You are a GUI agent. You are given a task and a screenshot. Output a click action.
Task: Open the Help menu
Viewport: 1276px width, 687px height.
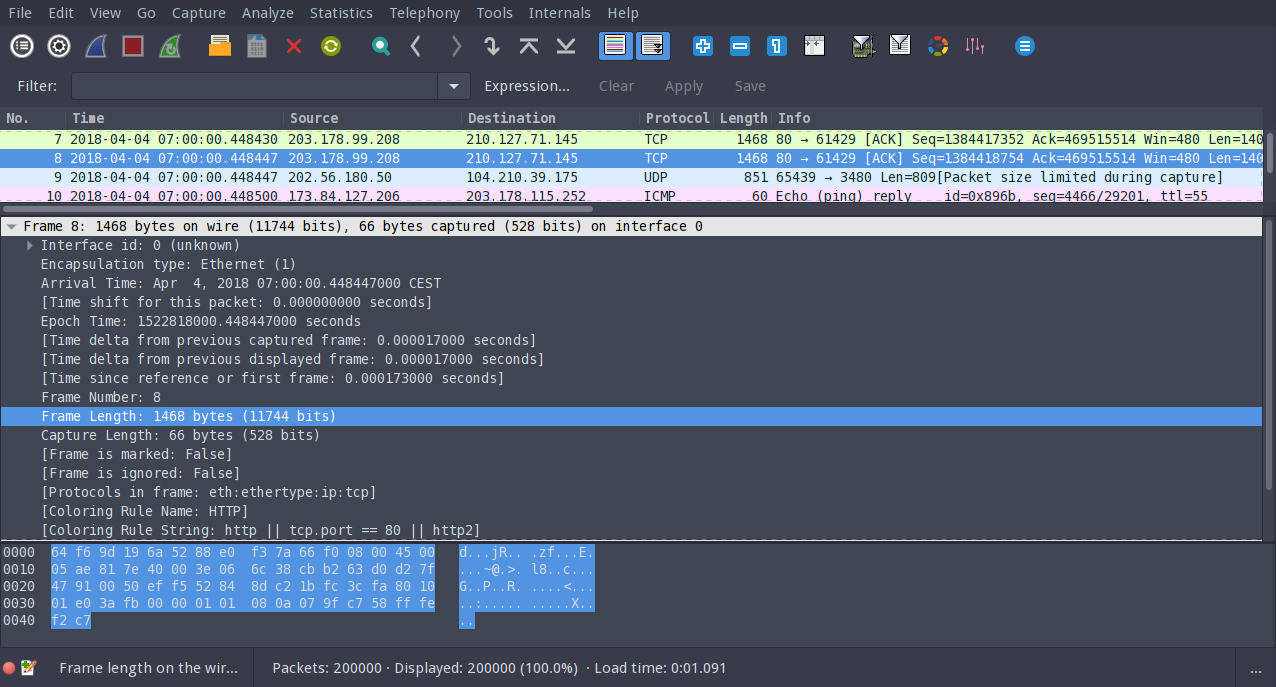[x=623, y=13]
